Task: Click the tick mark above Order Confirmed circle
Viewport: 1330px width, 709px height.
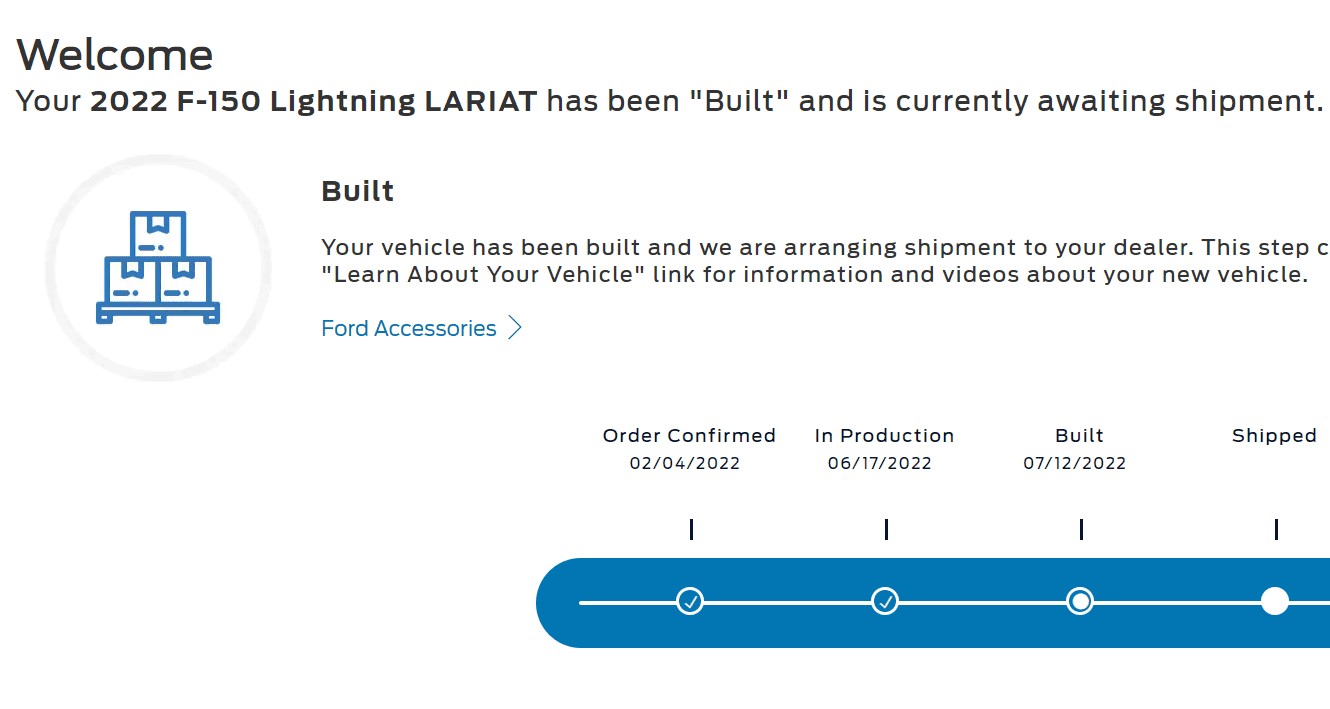Action: 691,529
